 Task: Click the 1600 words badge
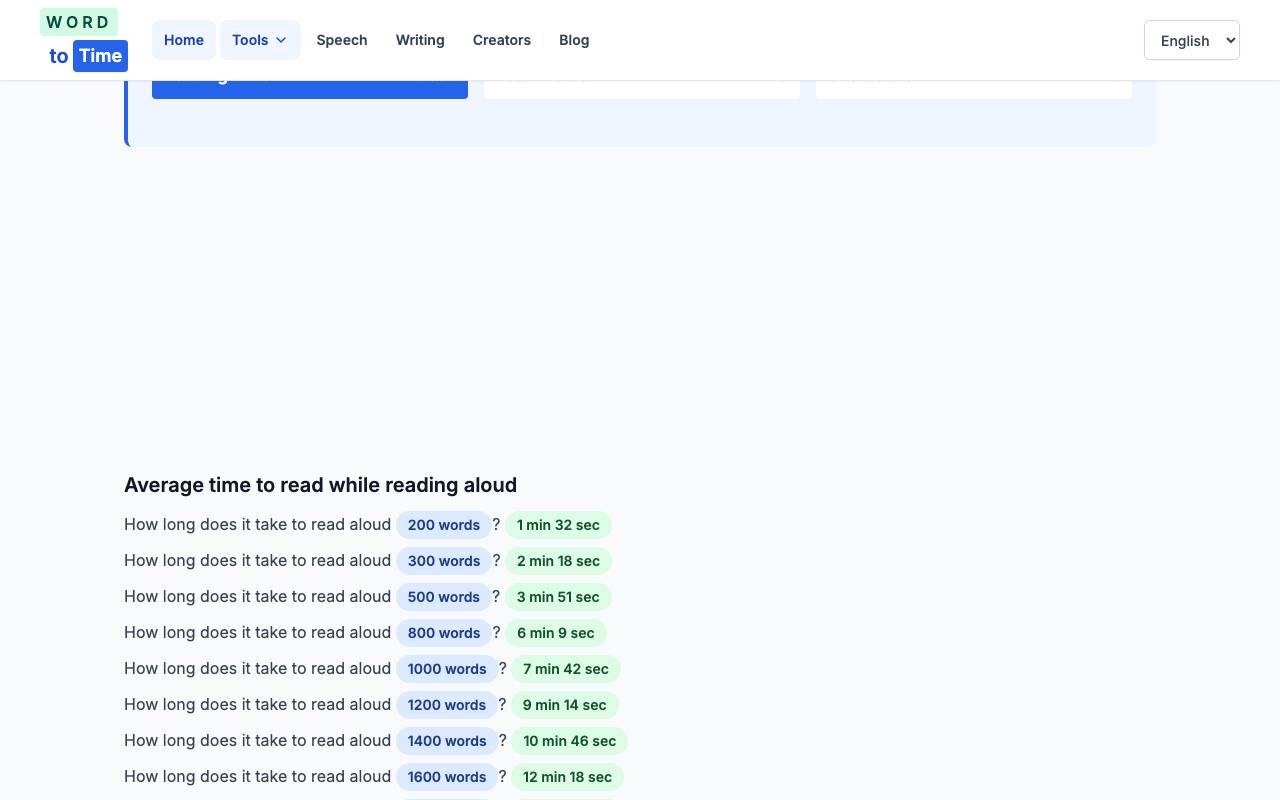[447, 777]
